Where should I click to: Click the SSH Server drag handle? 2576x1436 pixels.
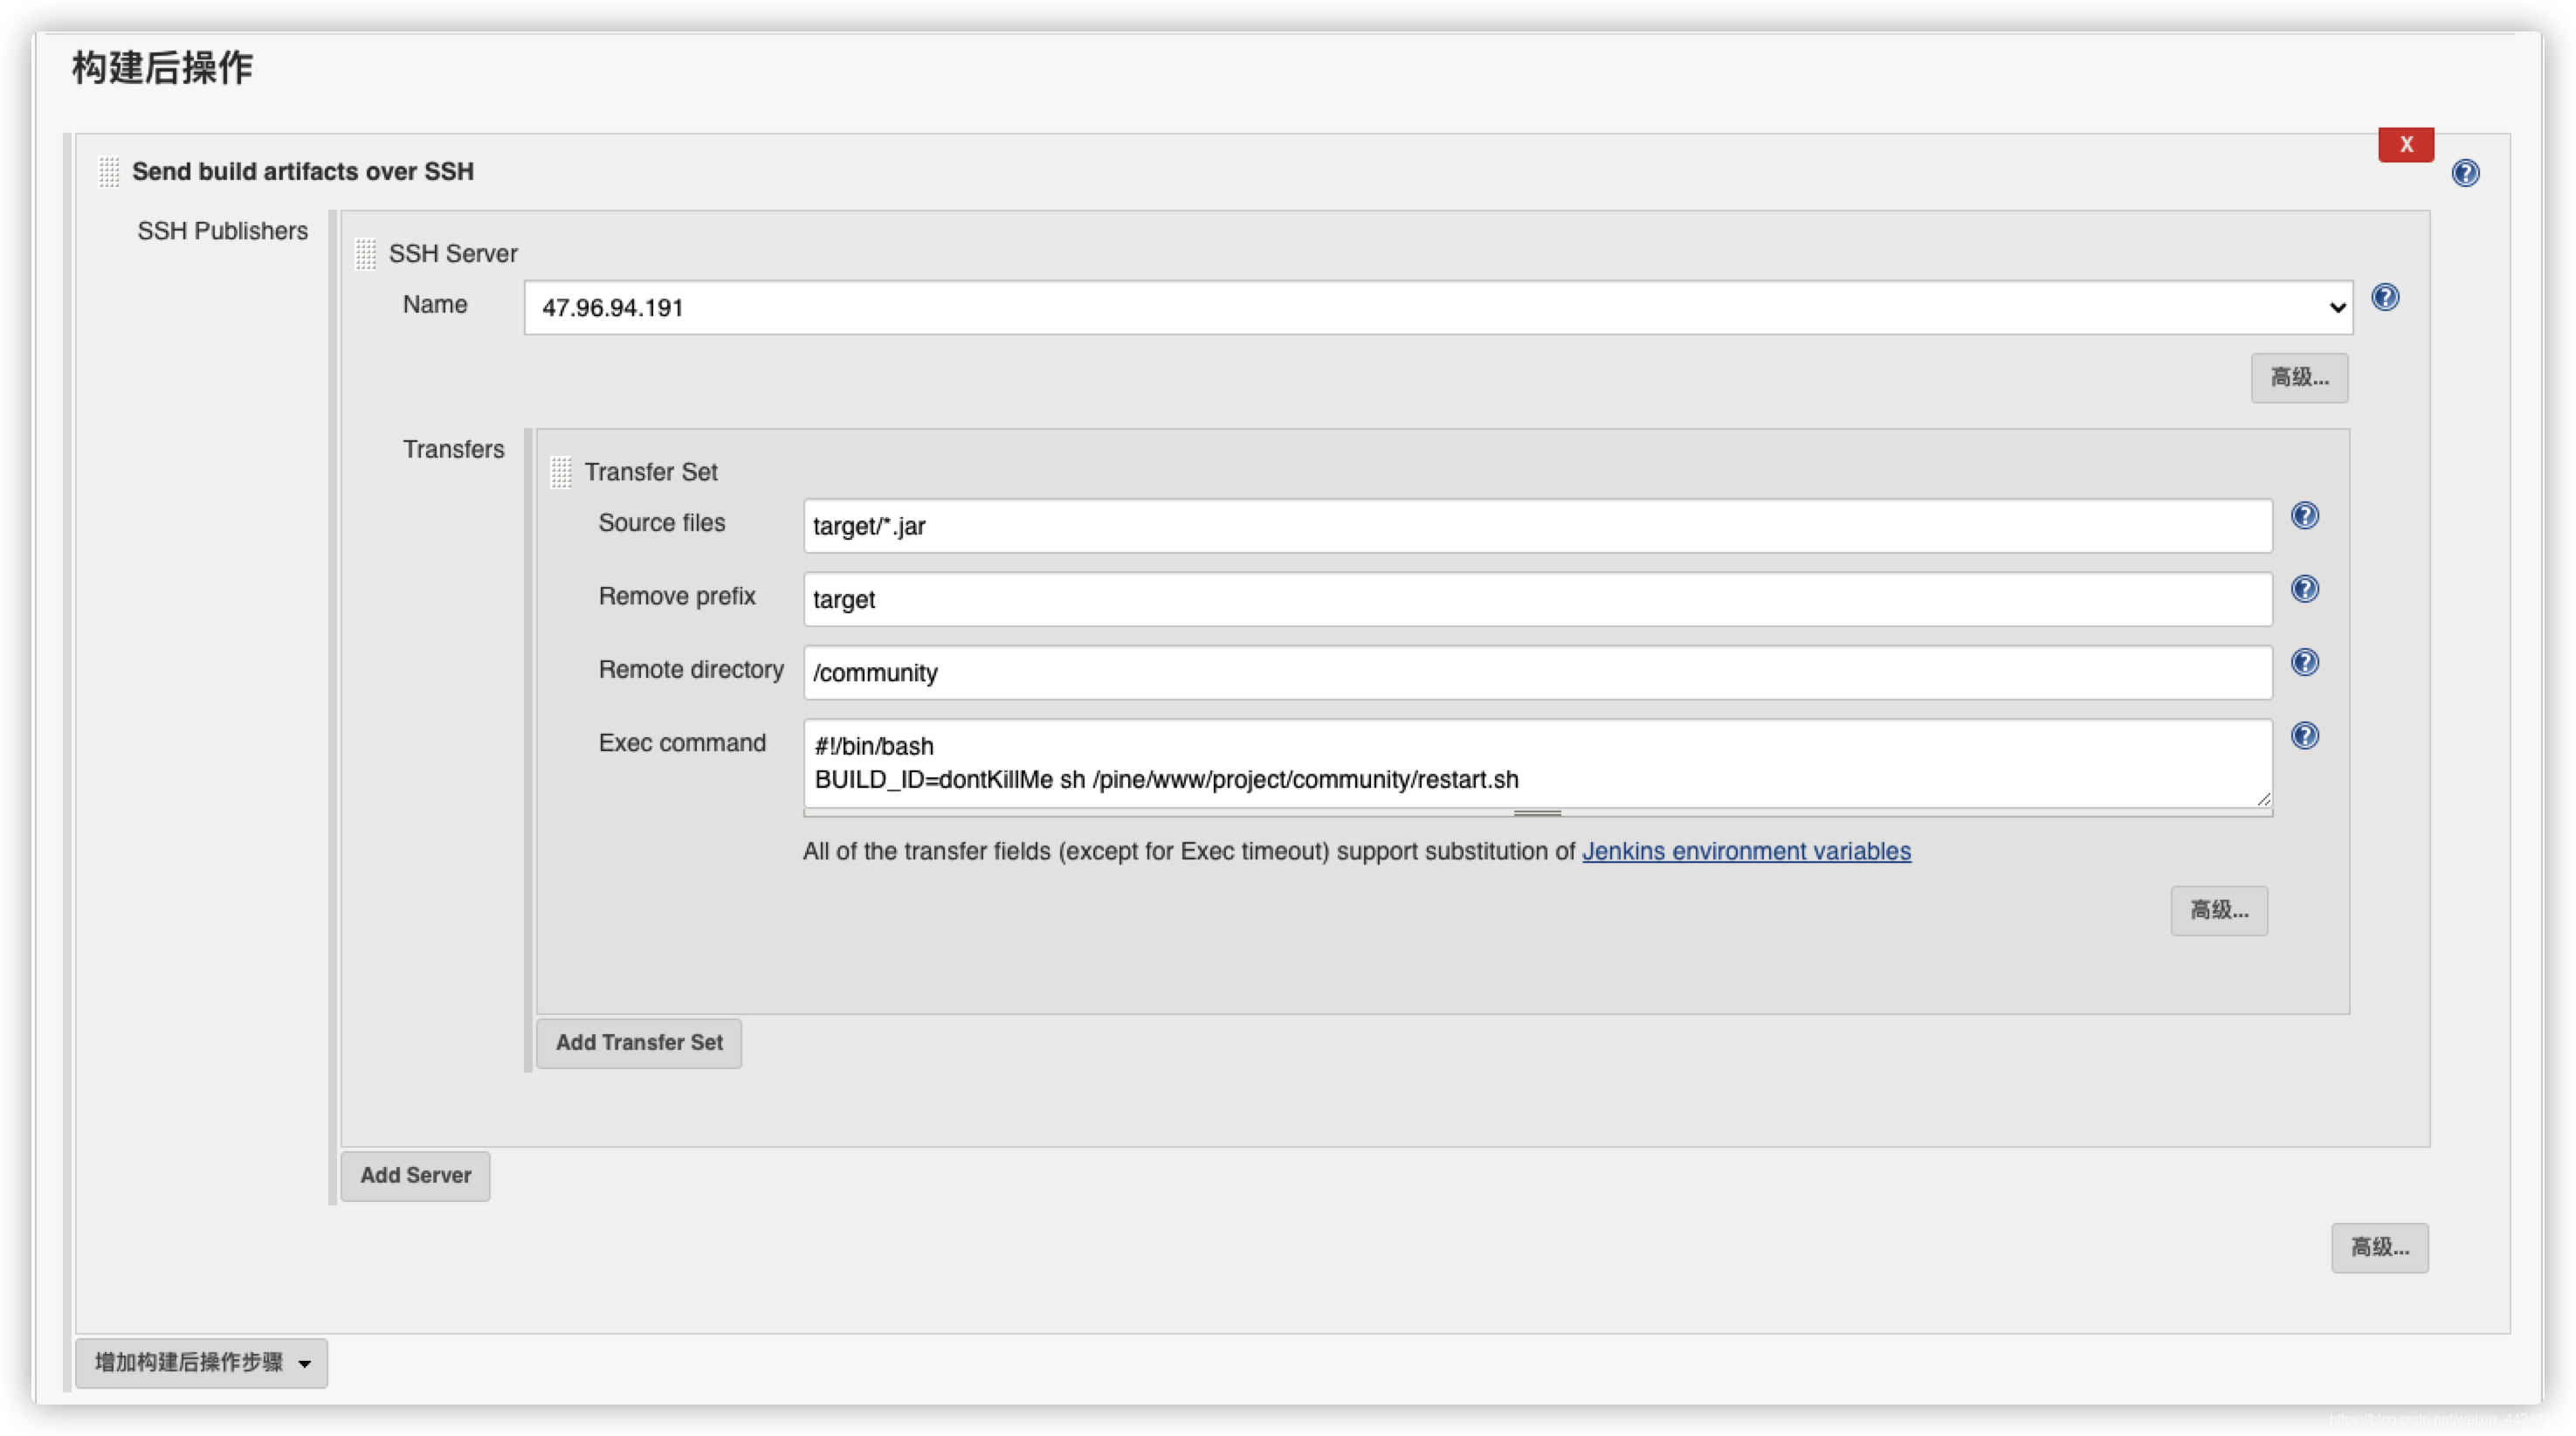point(366,254)
